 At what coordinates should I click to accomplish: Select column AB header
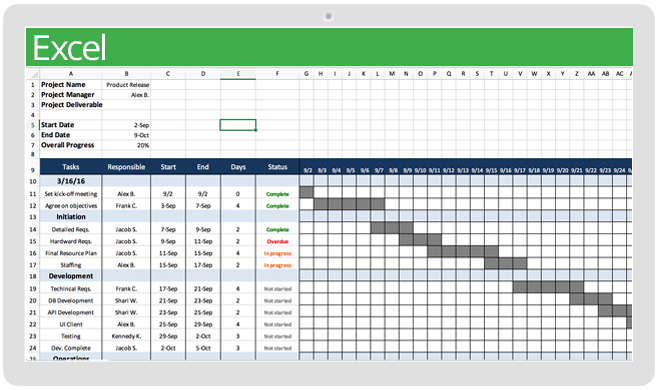(x=605, y=74)
